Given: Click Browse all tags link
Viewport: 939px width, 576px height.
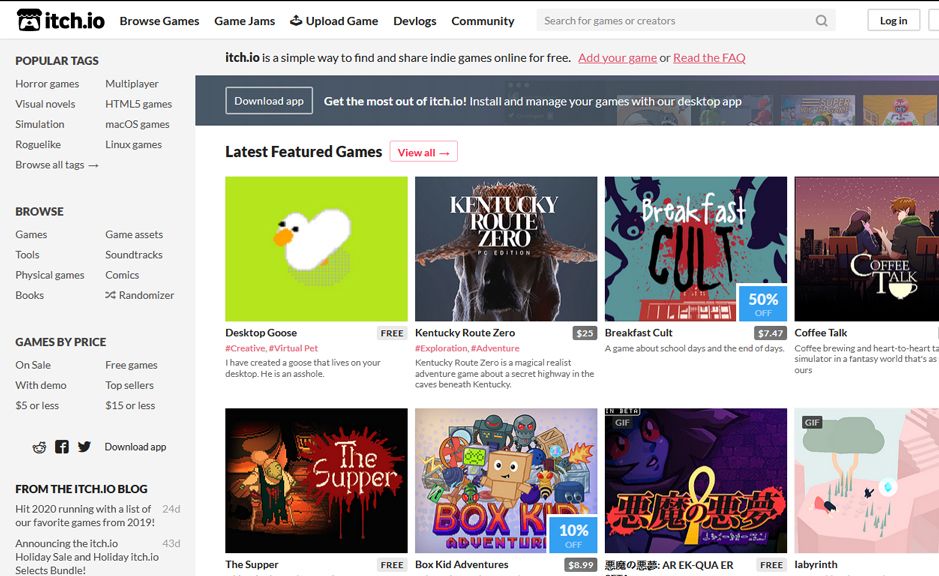Looking at the screenshot, I should tap(57, 165).
